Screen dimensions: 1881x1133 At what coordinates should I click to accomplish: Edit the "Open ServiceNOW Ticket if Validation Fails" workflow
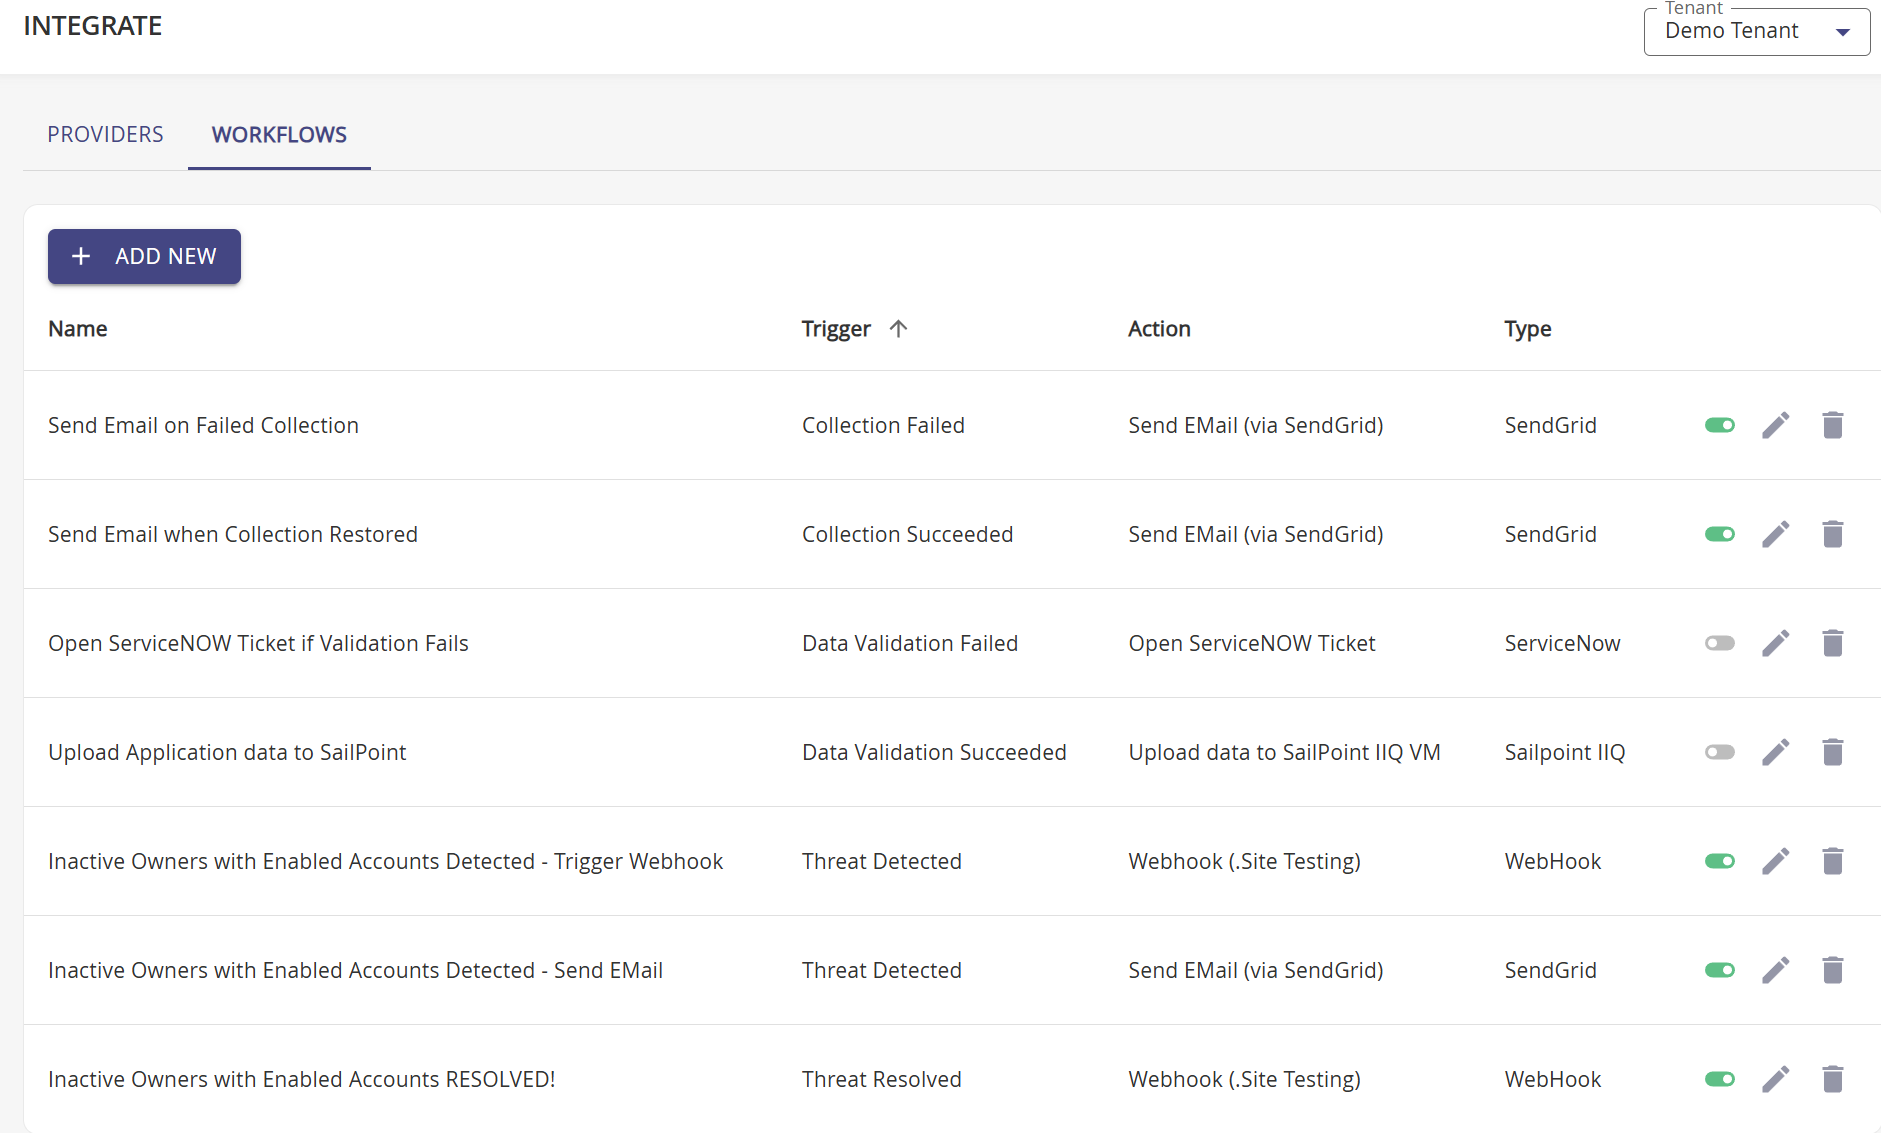pyautogui.click(x=1776, y=643)
